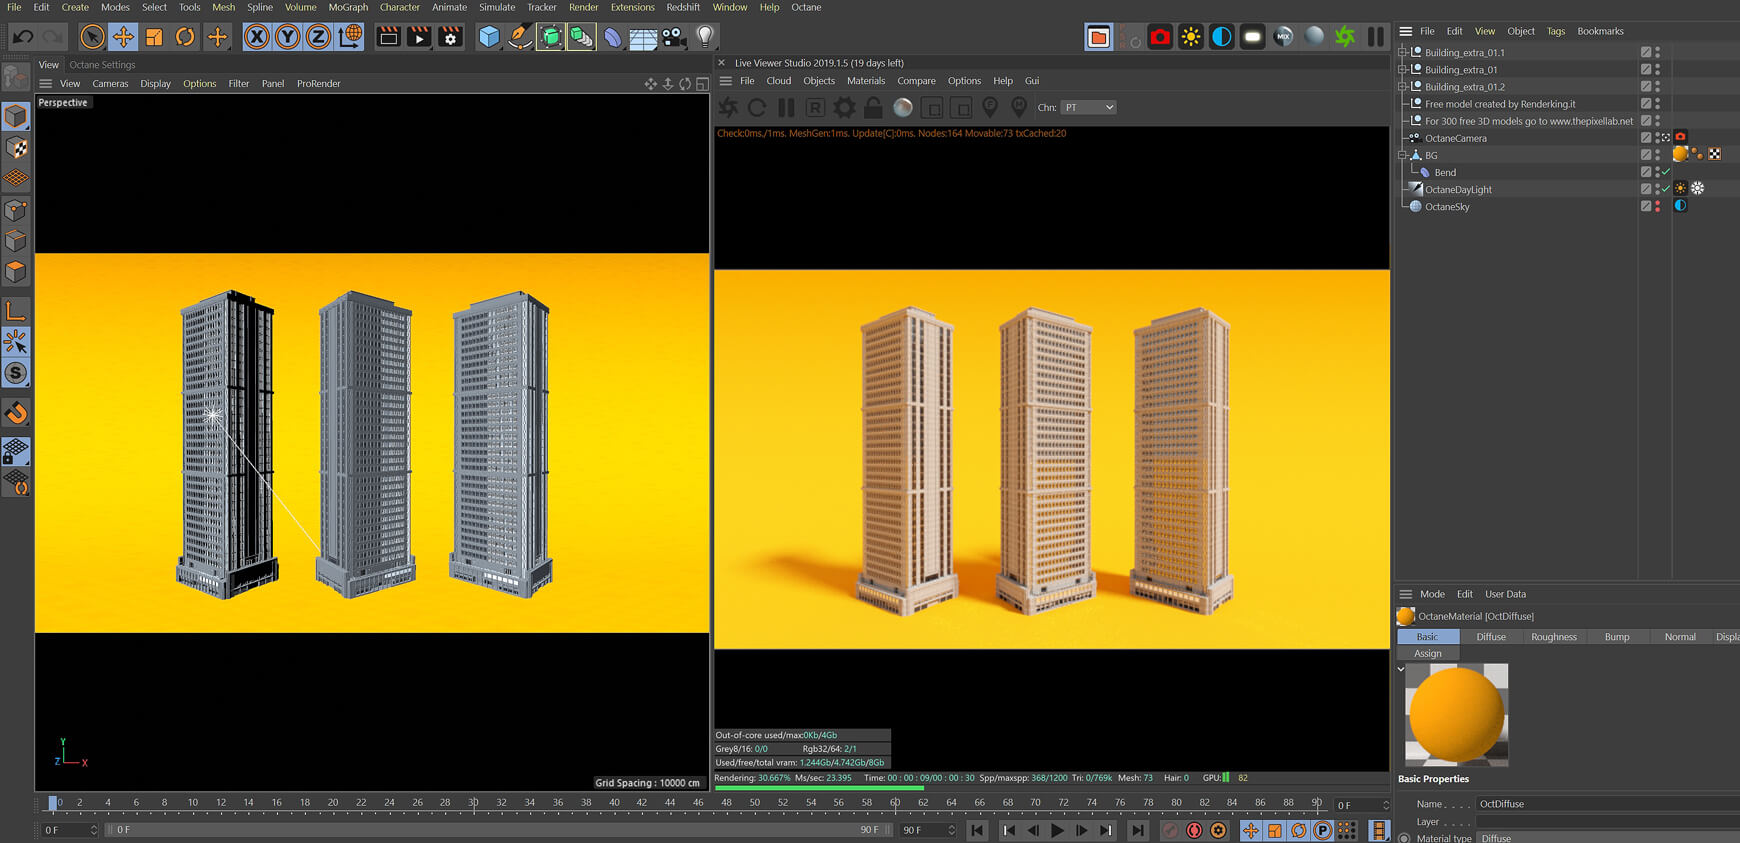Open the Spline Pen tool
The image size is (1740, 843).
point(520,37)
